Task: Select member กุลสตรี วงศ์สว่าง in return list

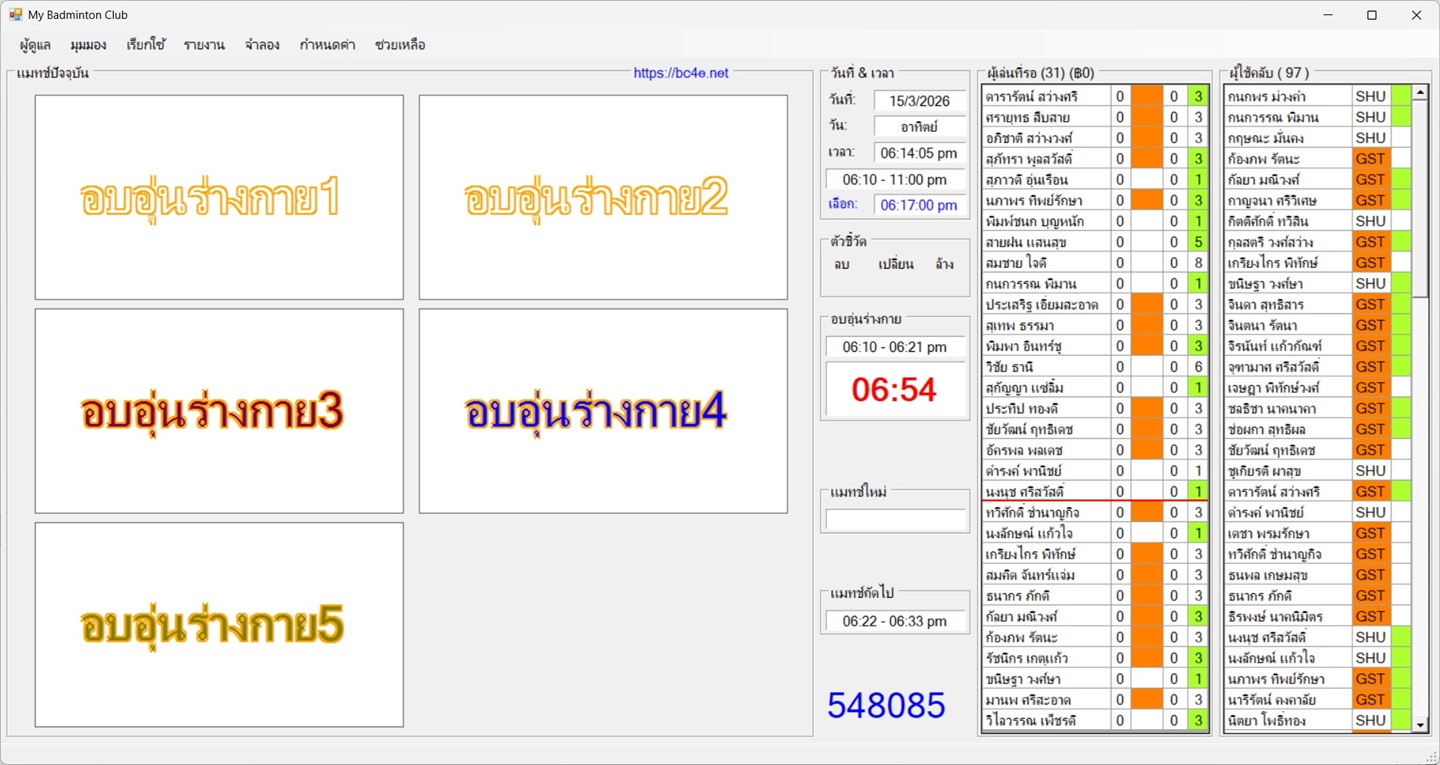Action: (x=1287, y=242)
